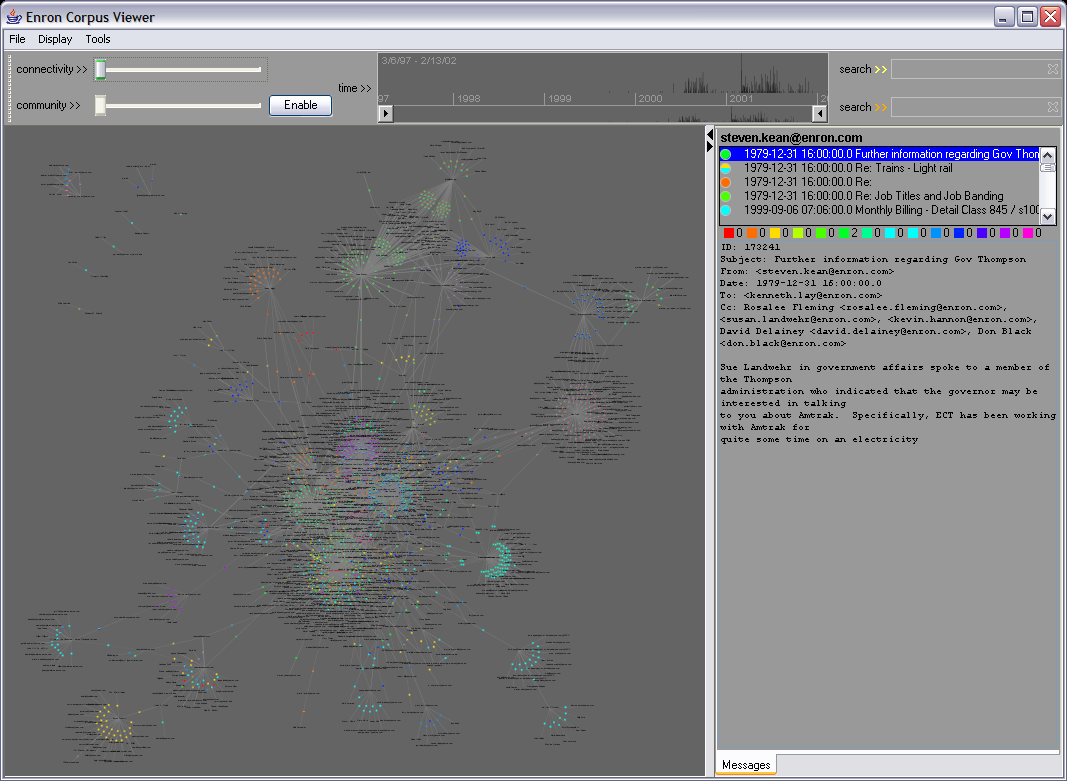The image size is (1067, 781).
Task: Click the Java icon in the title bar
Action: [x=14, y=16]
